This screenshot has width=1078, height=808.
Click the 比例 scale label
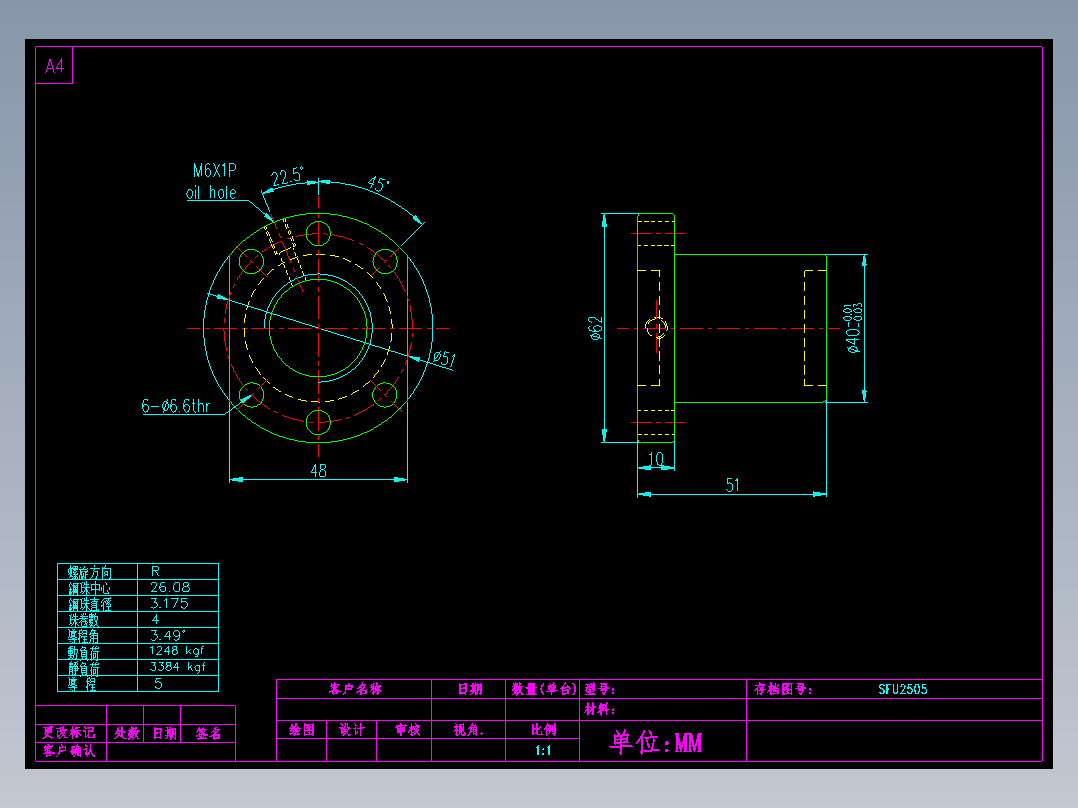(544, 730)
